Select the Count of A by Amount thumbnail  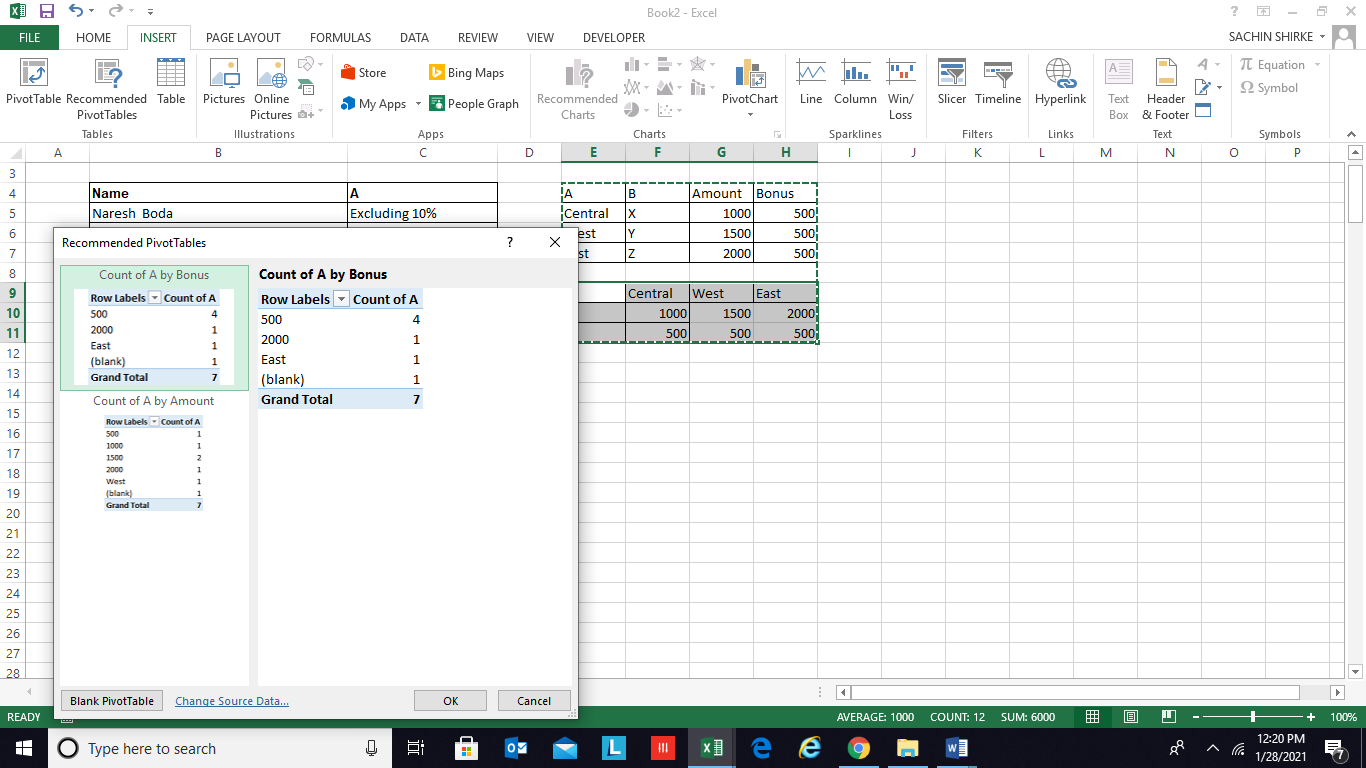[x=154, y=452]
